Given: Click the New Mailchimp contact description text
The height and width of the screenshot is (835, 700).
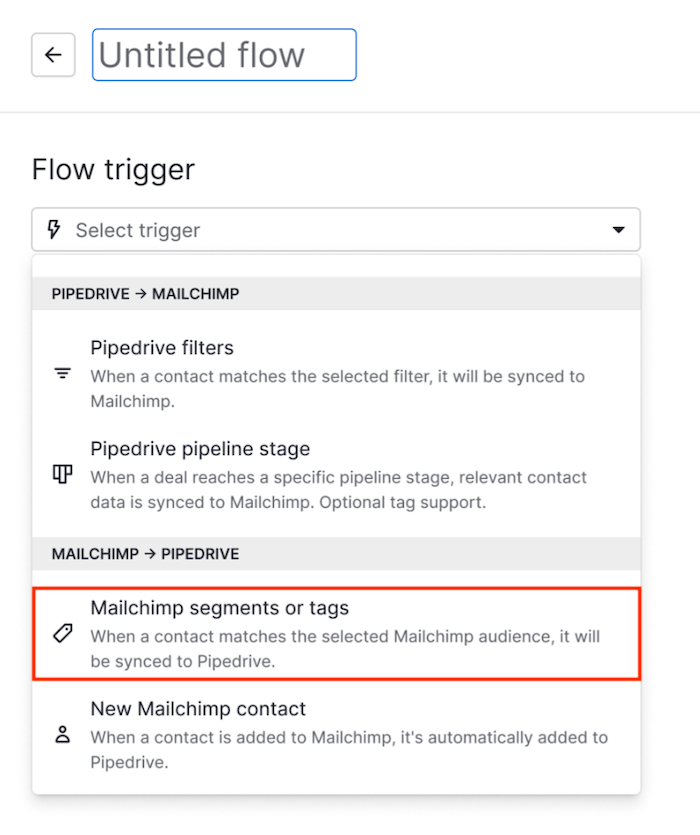Looking at the screenshot, I should [348, 749].
